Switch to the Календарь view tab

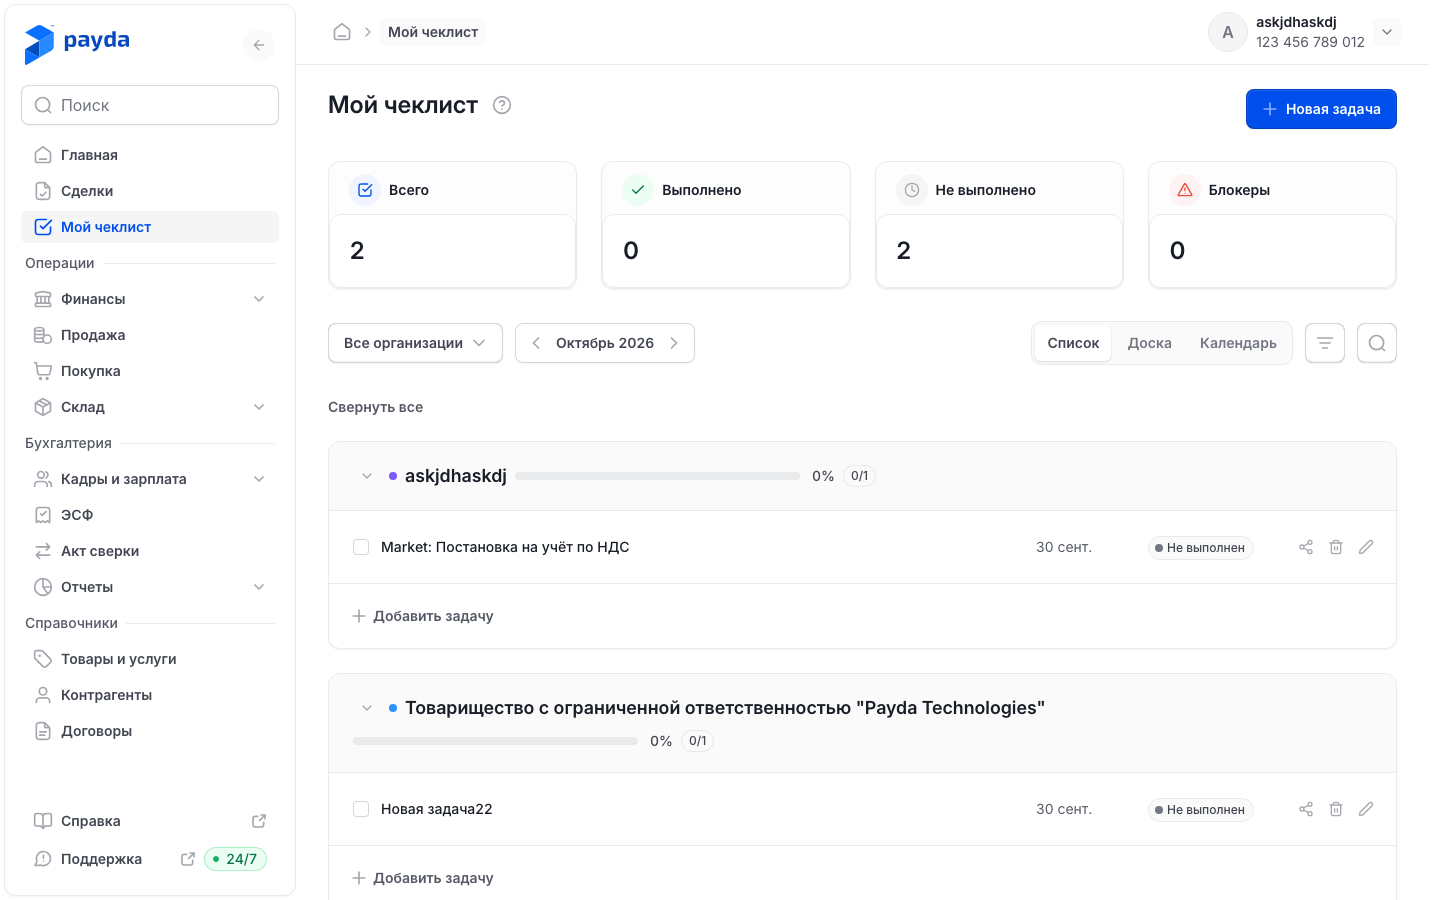click(1238, 343)
